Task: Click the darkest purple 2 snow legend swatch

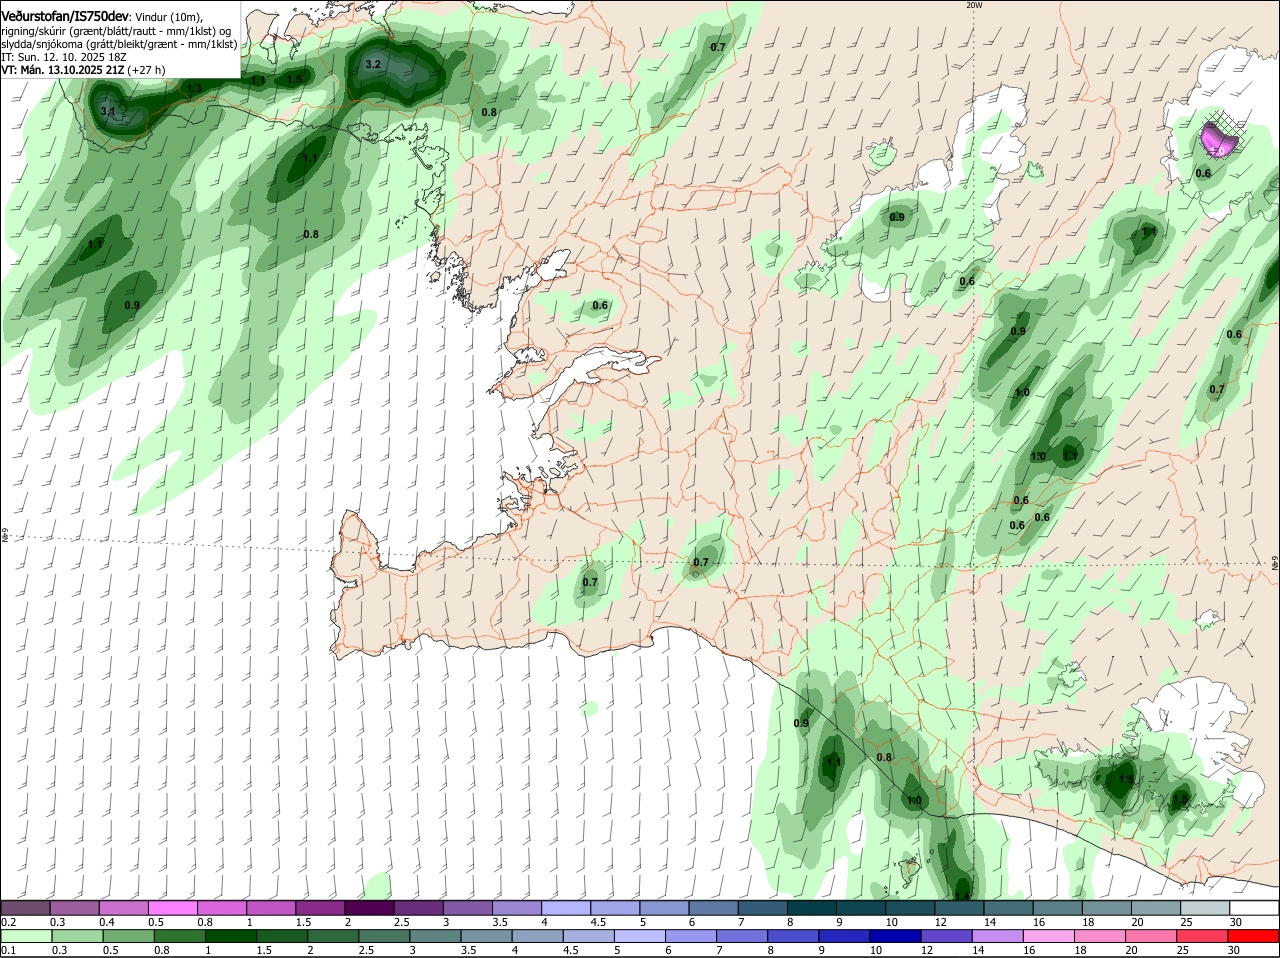Action: pos(370,908)
